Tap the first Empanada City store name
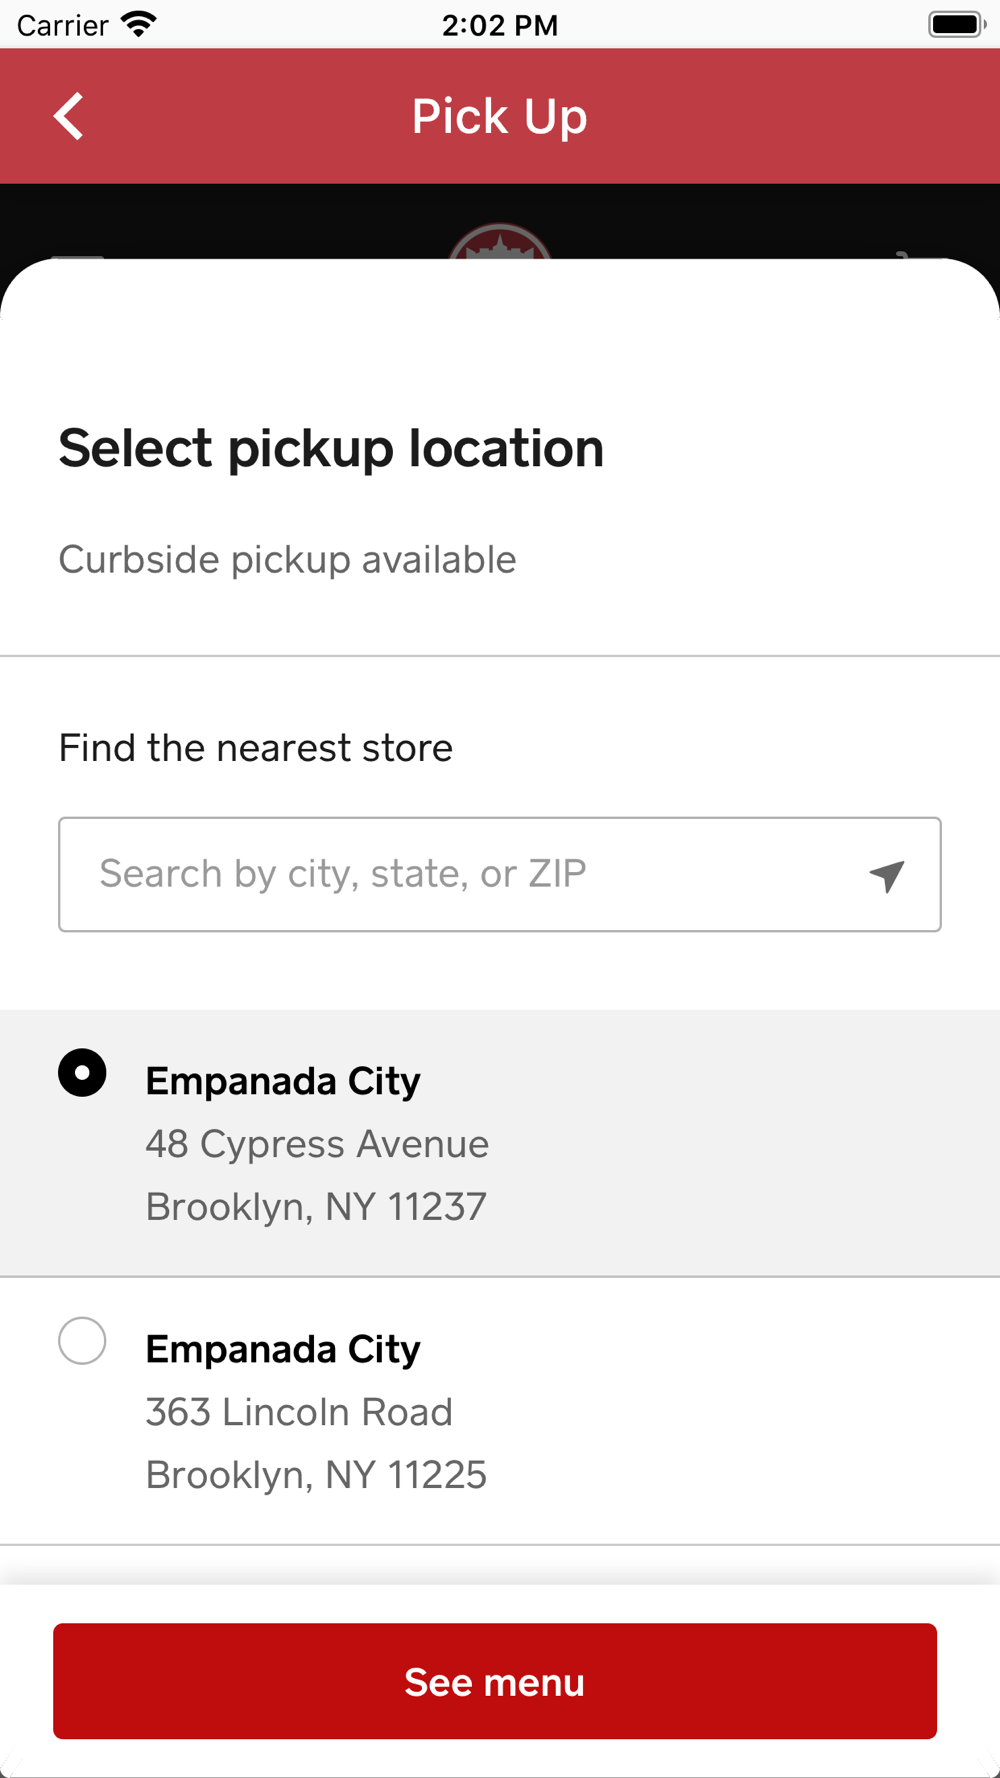 283,1081
